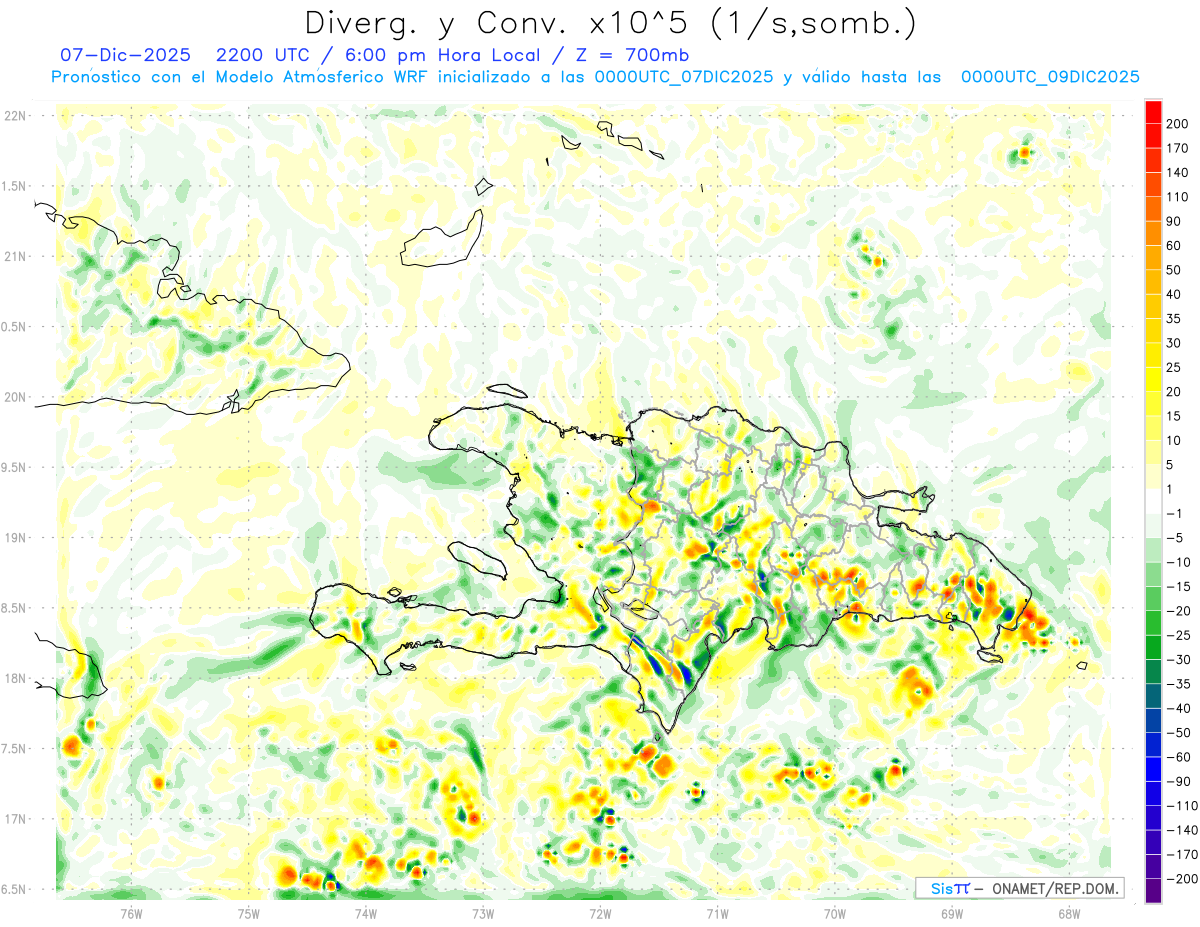Click the '19N' latitude label
1200x927 pixels.
tap(15, 538)
